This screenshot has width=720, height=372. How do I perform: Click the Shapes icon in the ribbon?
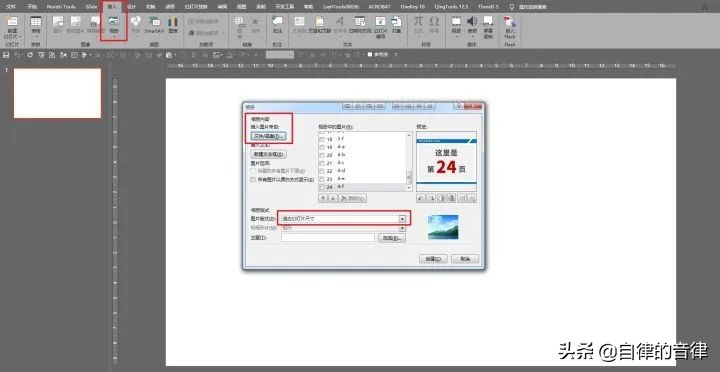click(x=135, y=22)
